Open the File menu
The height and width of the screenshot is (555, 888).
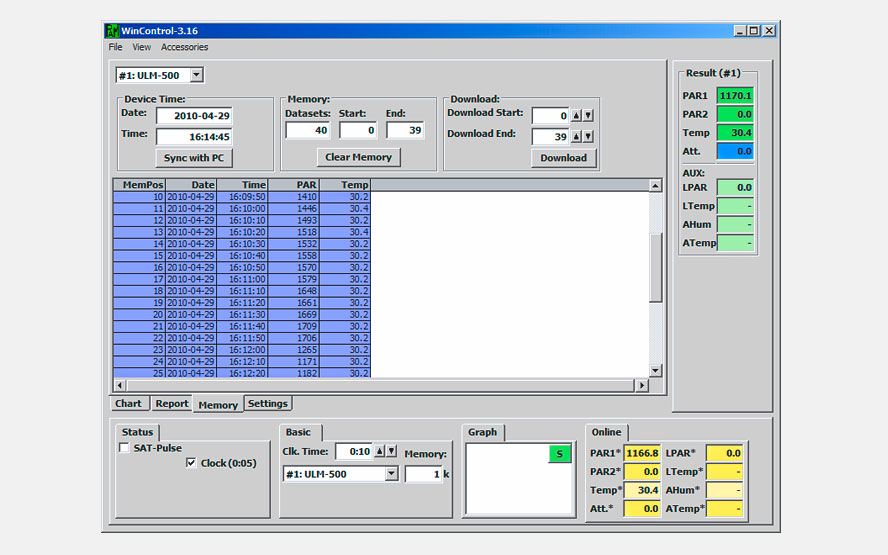coord(116,47)
